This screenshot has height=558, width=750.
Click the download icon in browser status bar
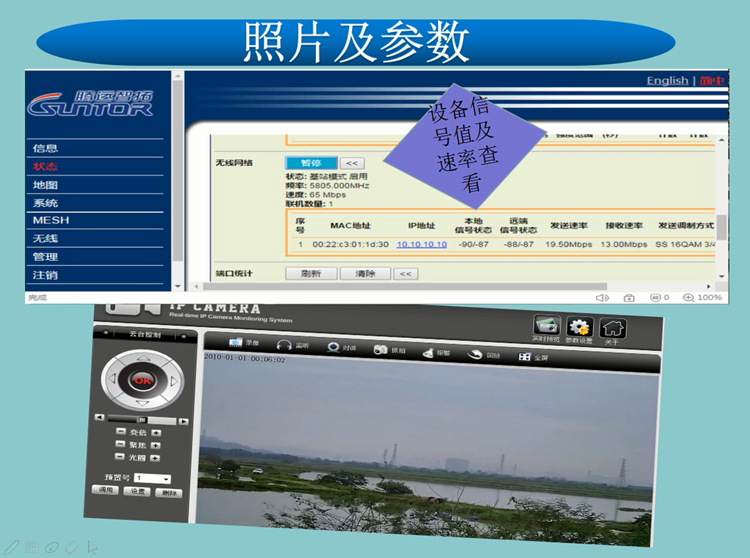click(x=629, y=298)
